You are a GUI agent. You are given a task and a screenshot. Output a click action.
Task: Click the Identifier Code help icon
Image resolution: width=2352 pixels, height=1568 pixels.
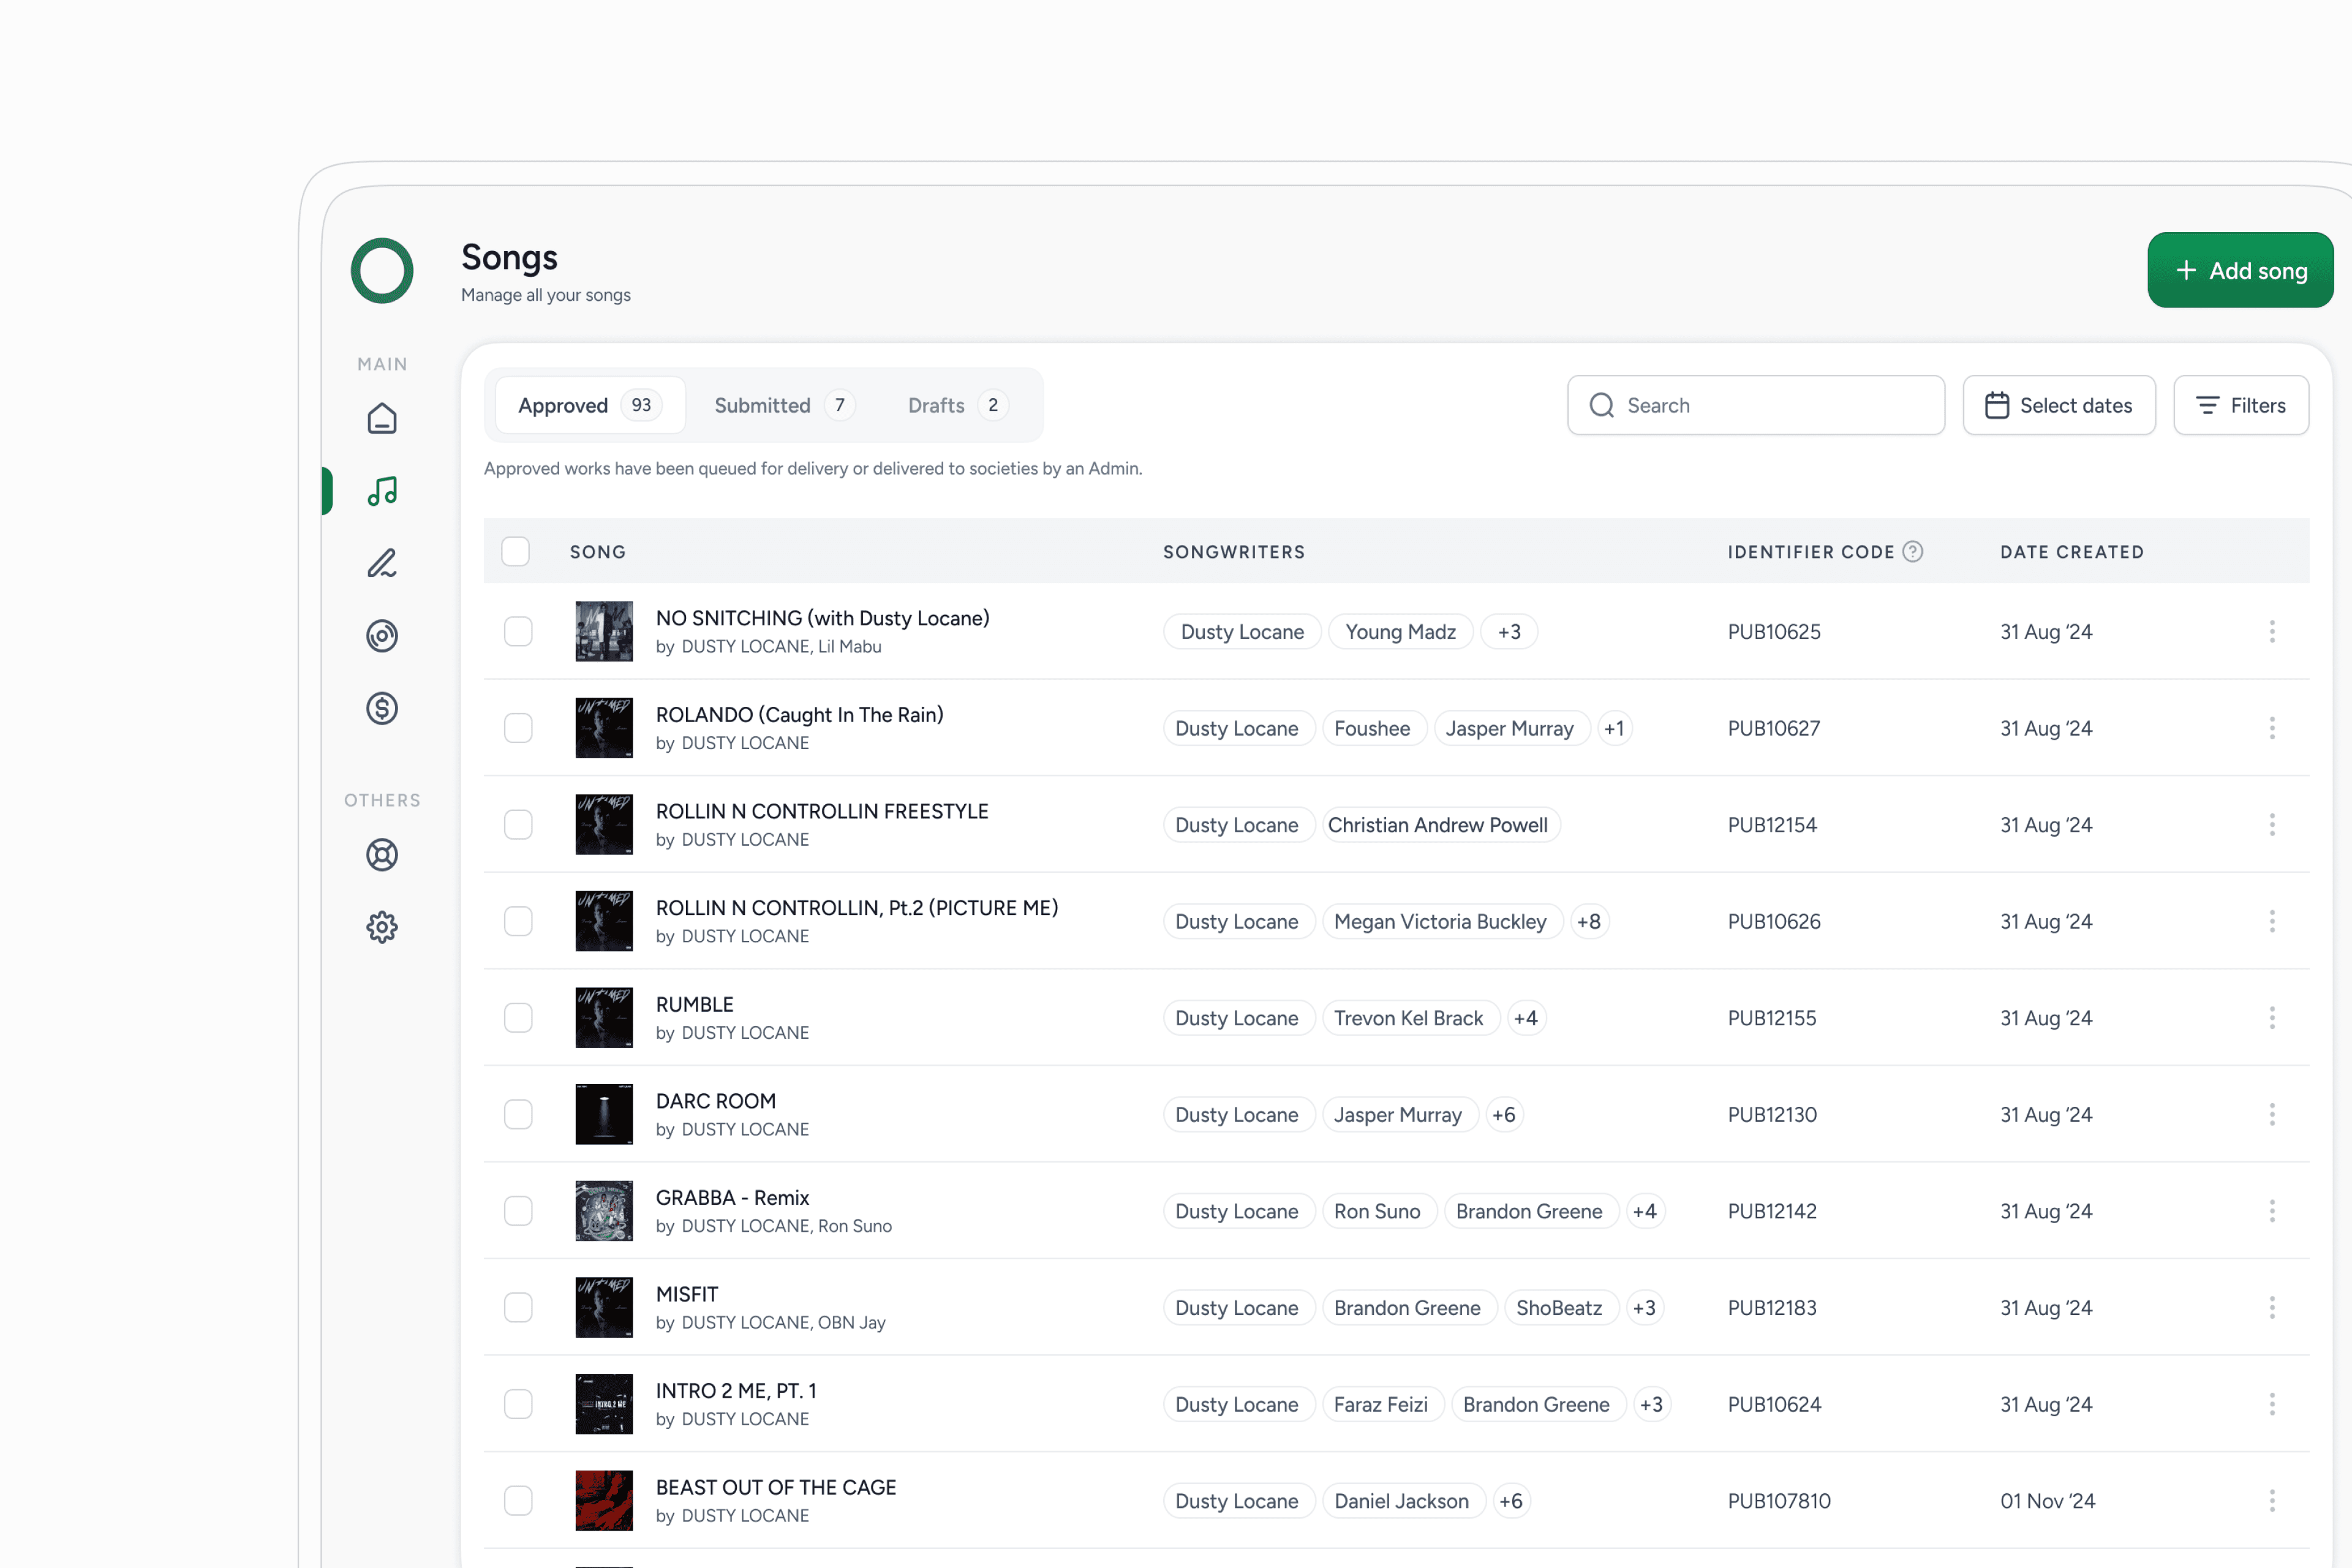tap(1912, 552)
